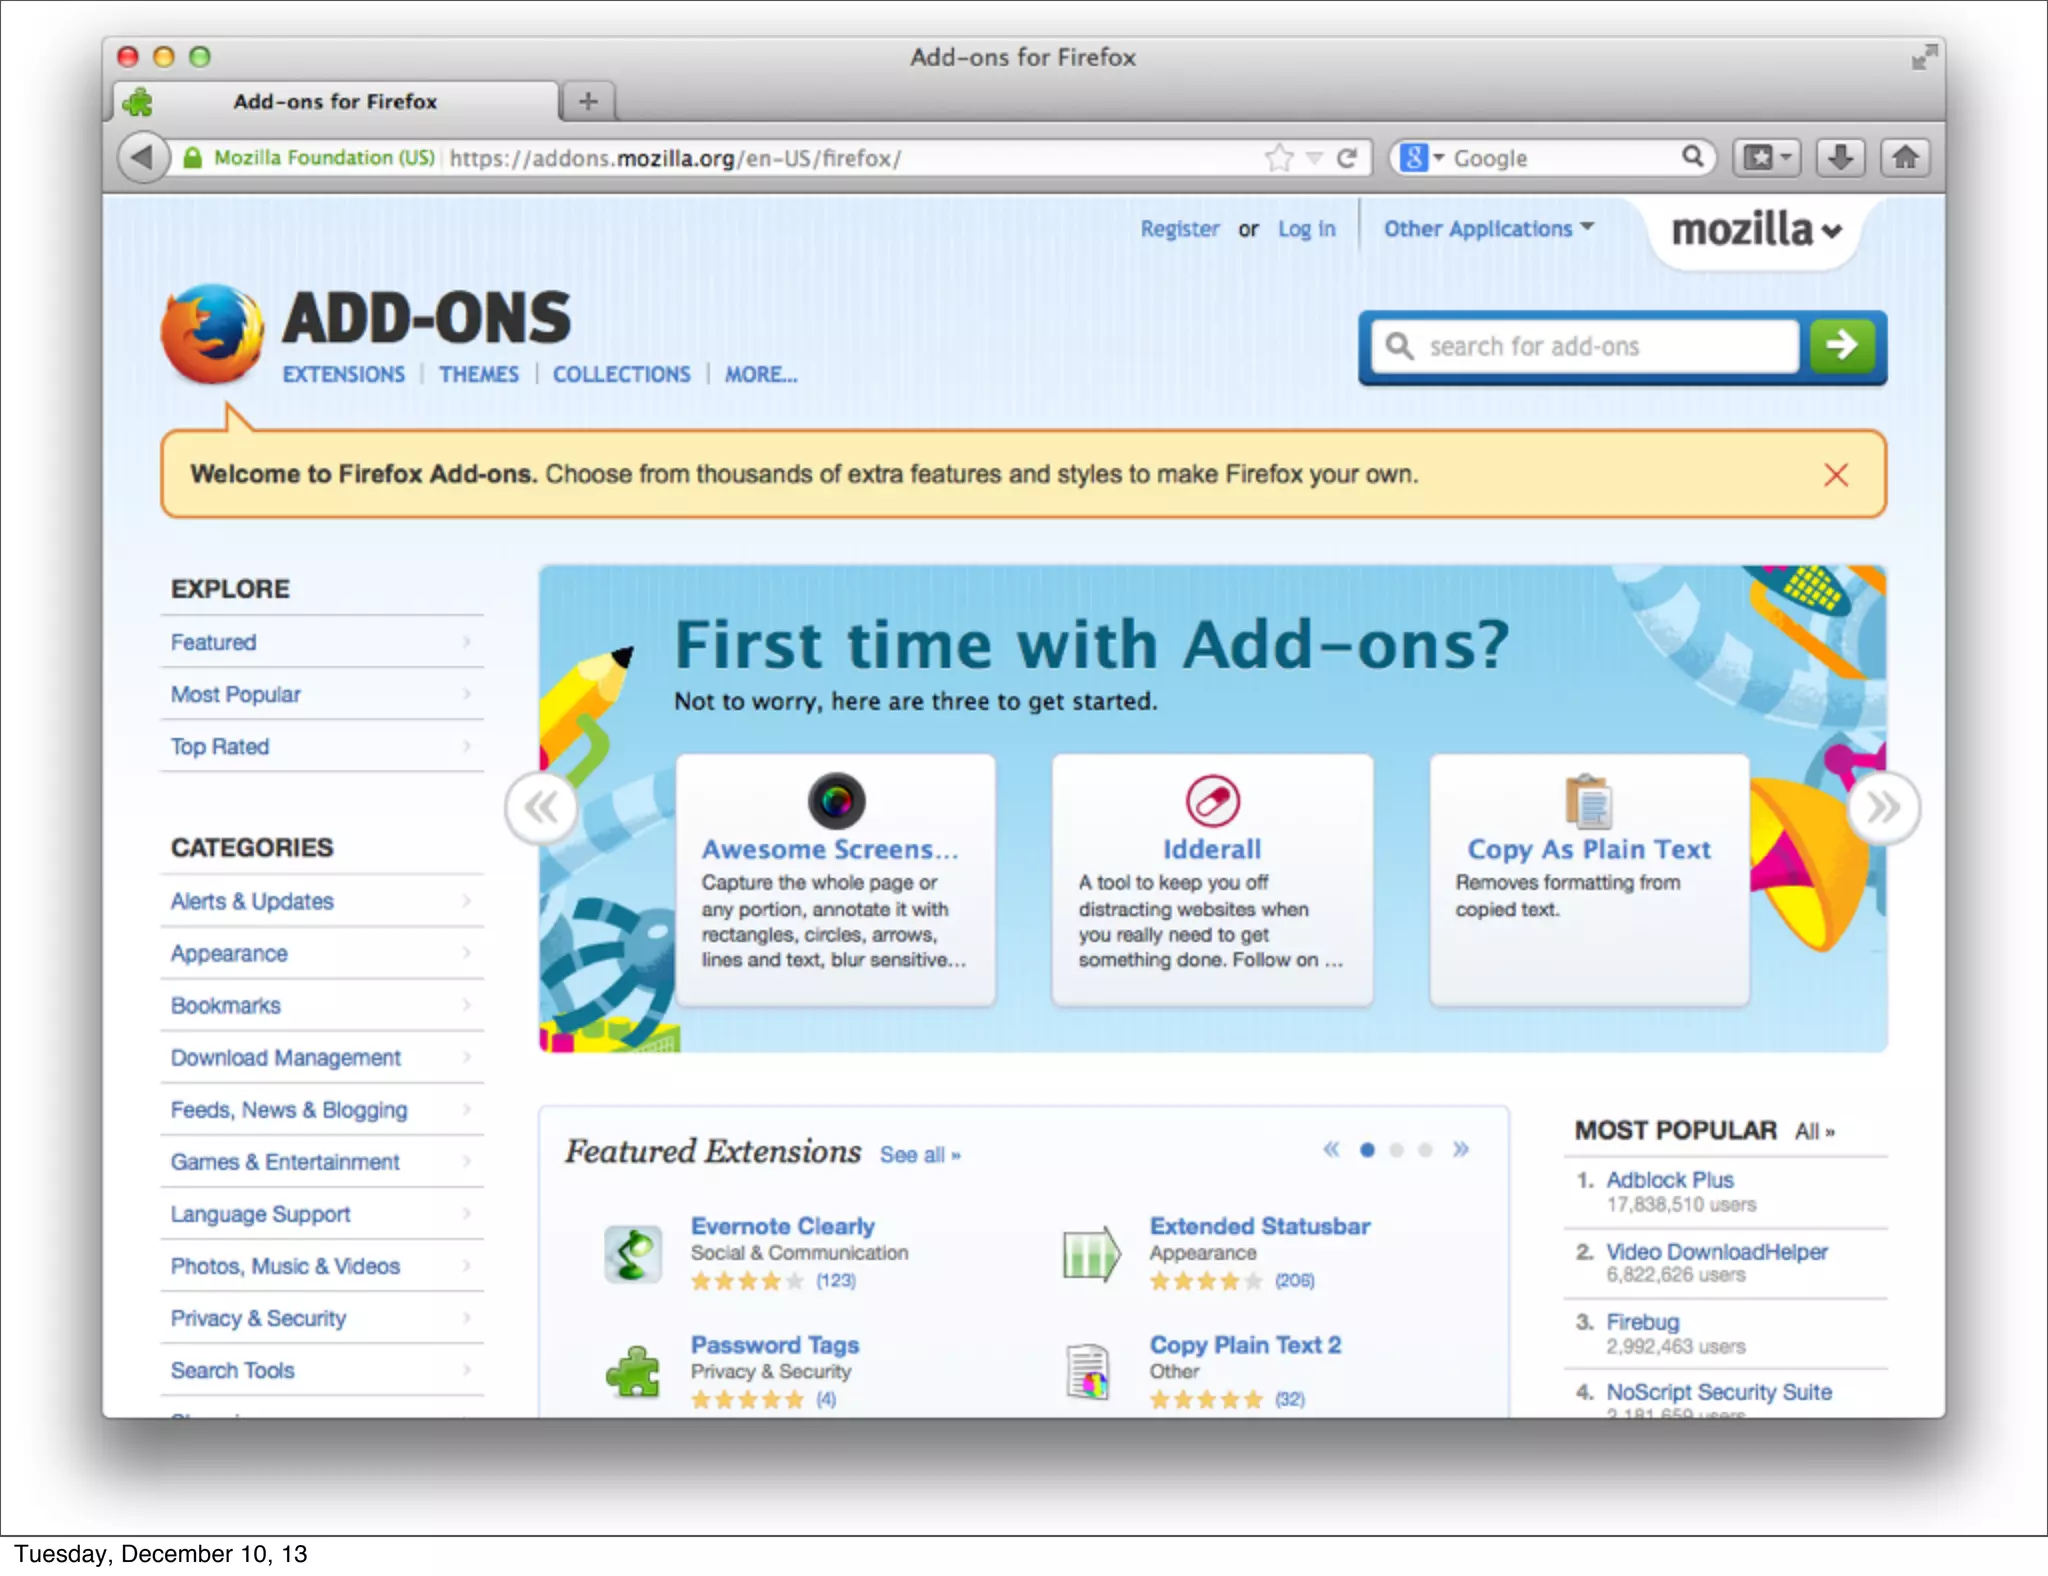The height and width of the screenshot is (1576, 2048).
Task: Select the second featured extensions page dot
Action: tap(1396, 1150)
